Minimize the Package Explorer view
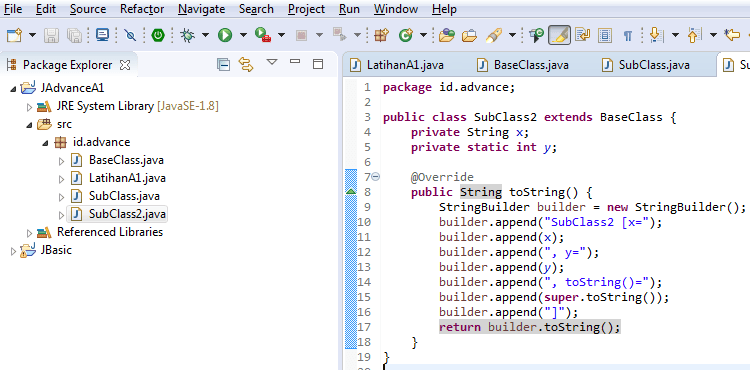Screen dimensions: 750x370 [295, 61]
